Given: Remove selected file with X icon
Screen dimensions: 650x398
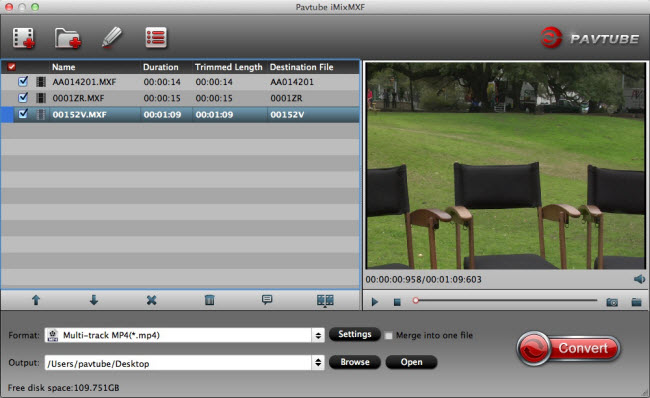Looking at the screenshot, I should tap(152, 300).
